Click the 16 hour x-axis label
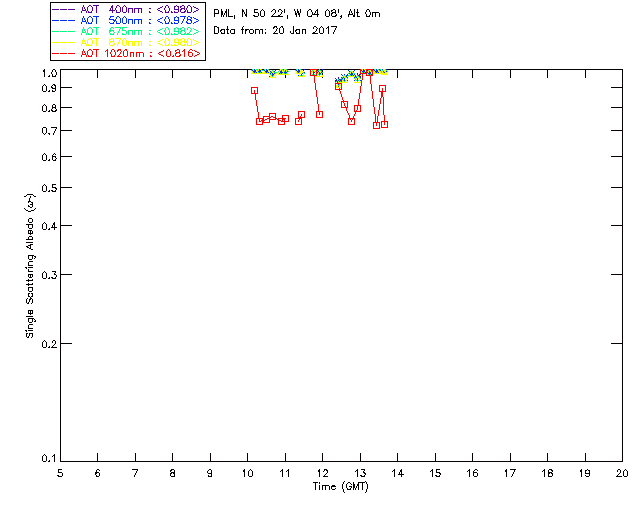This screenshot has height=512, width=640. 473,473
